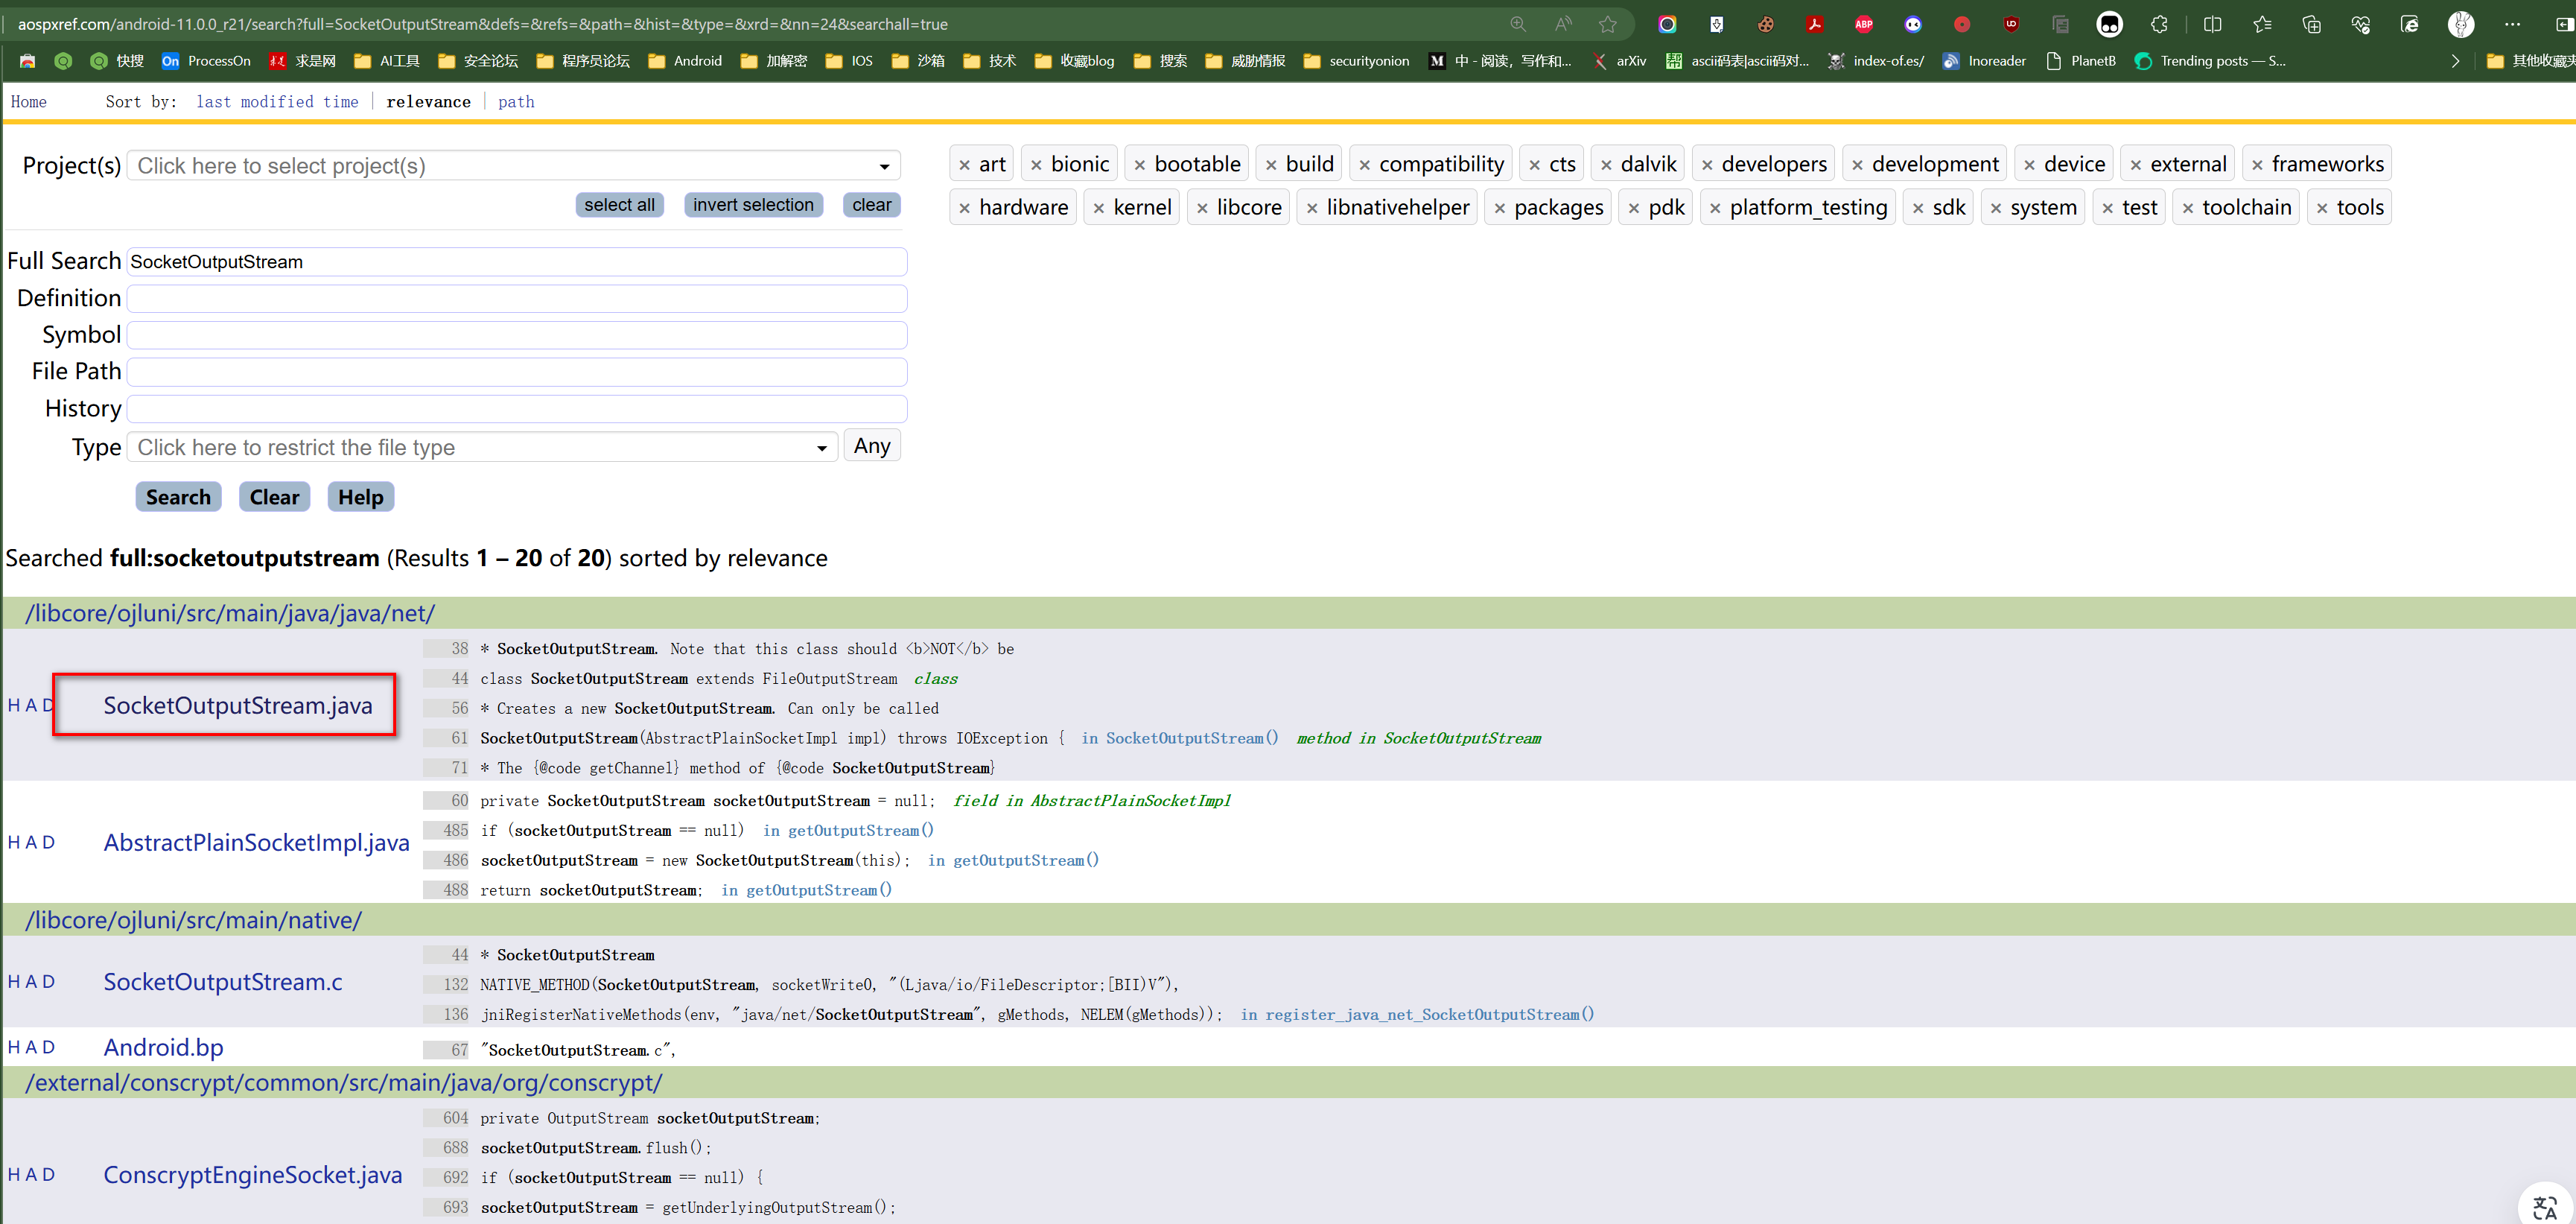Open /libcore/ojluni/src/main/native/ directory link

tap(193, 920)
